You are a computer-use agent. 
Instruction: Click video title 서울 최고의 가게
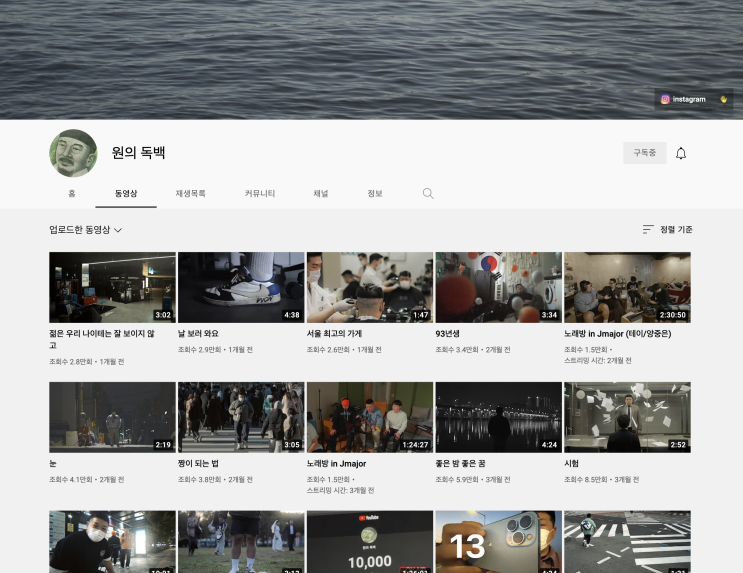point(334,334)
